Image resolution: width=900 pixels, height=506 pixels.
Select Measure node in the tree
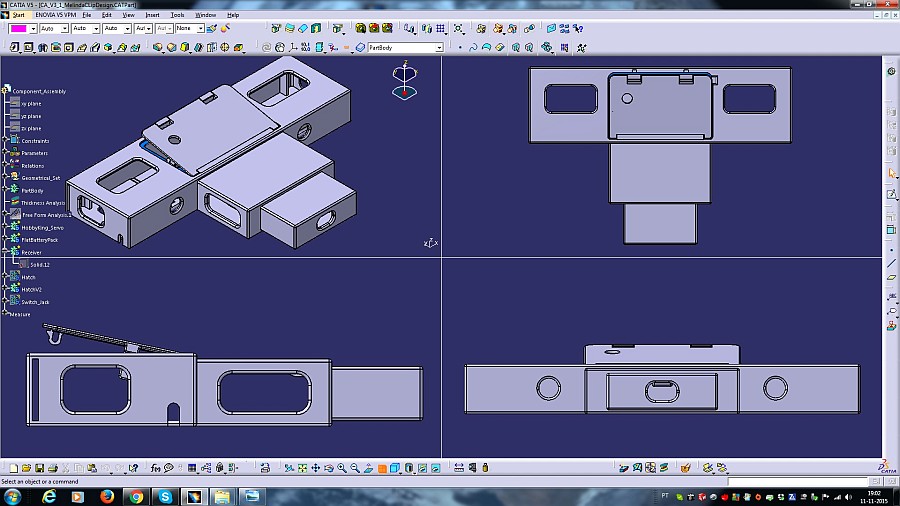20,314
